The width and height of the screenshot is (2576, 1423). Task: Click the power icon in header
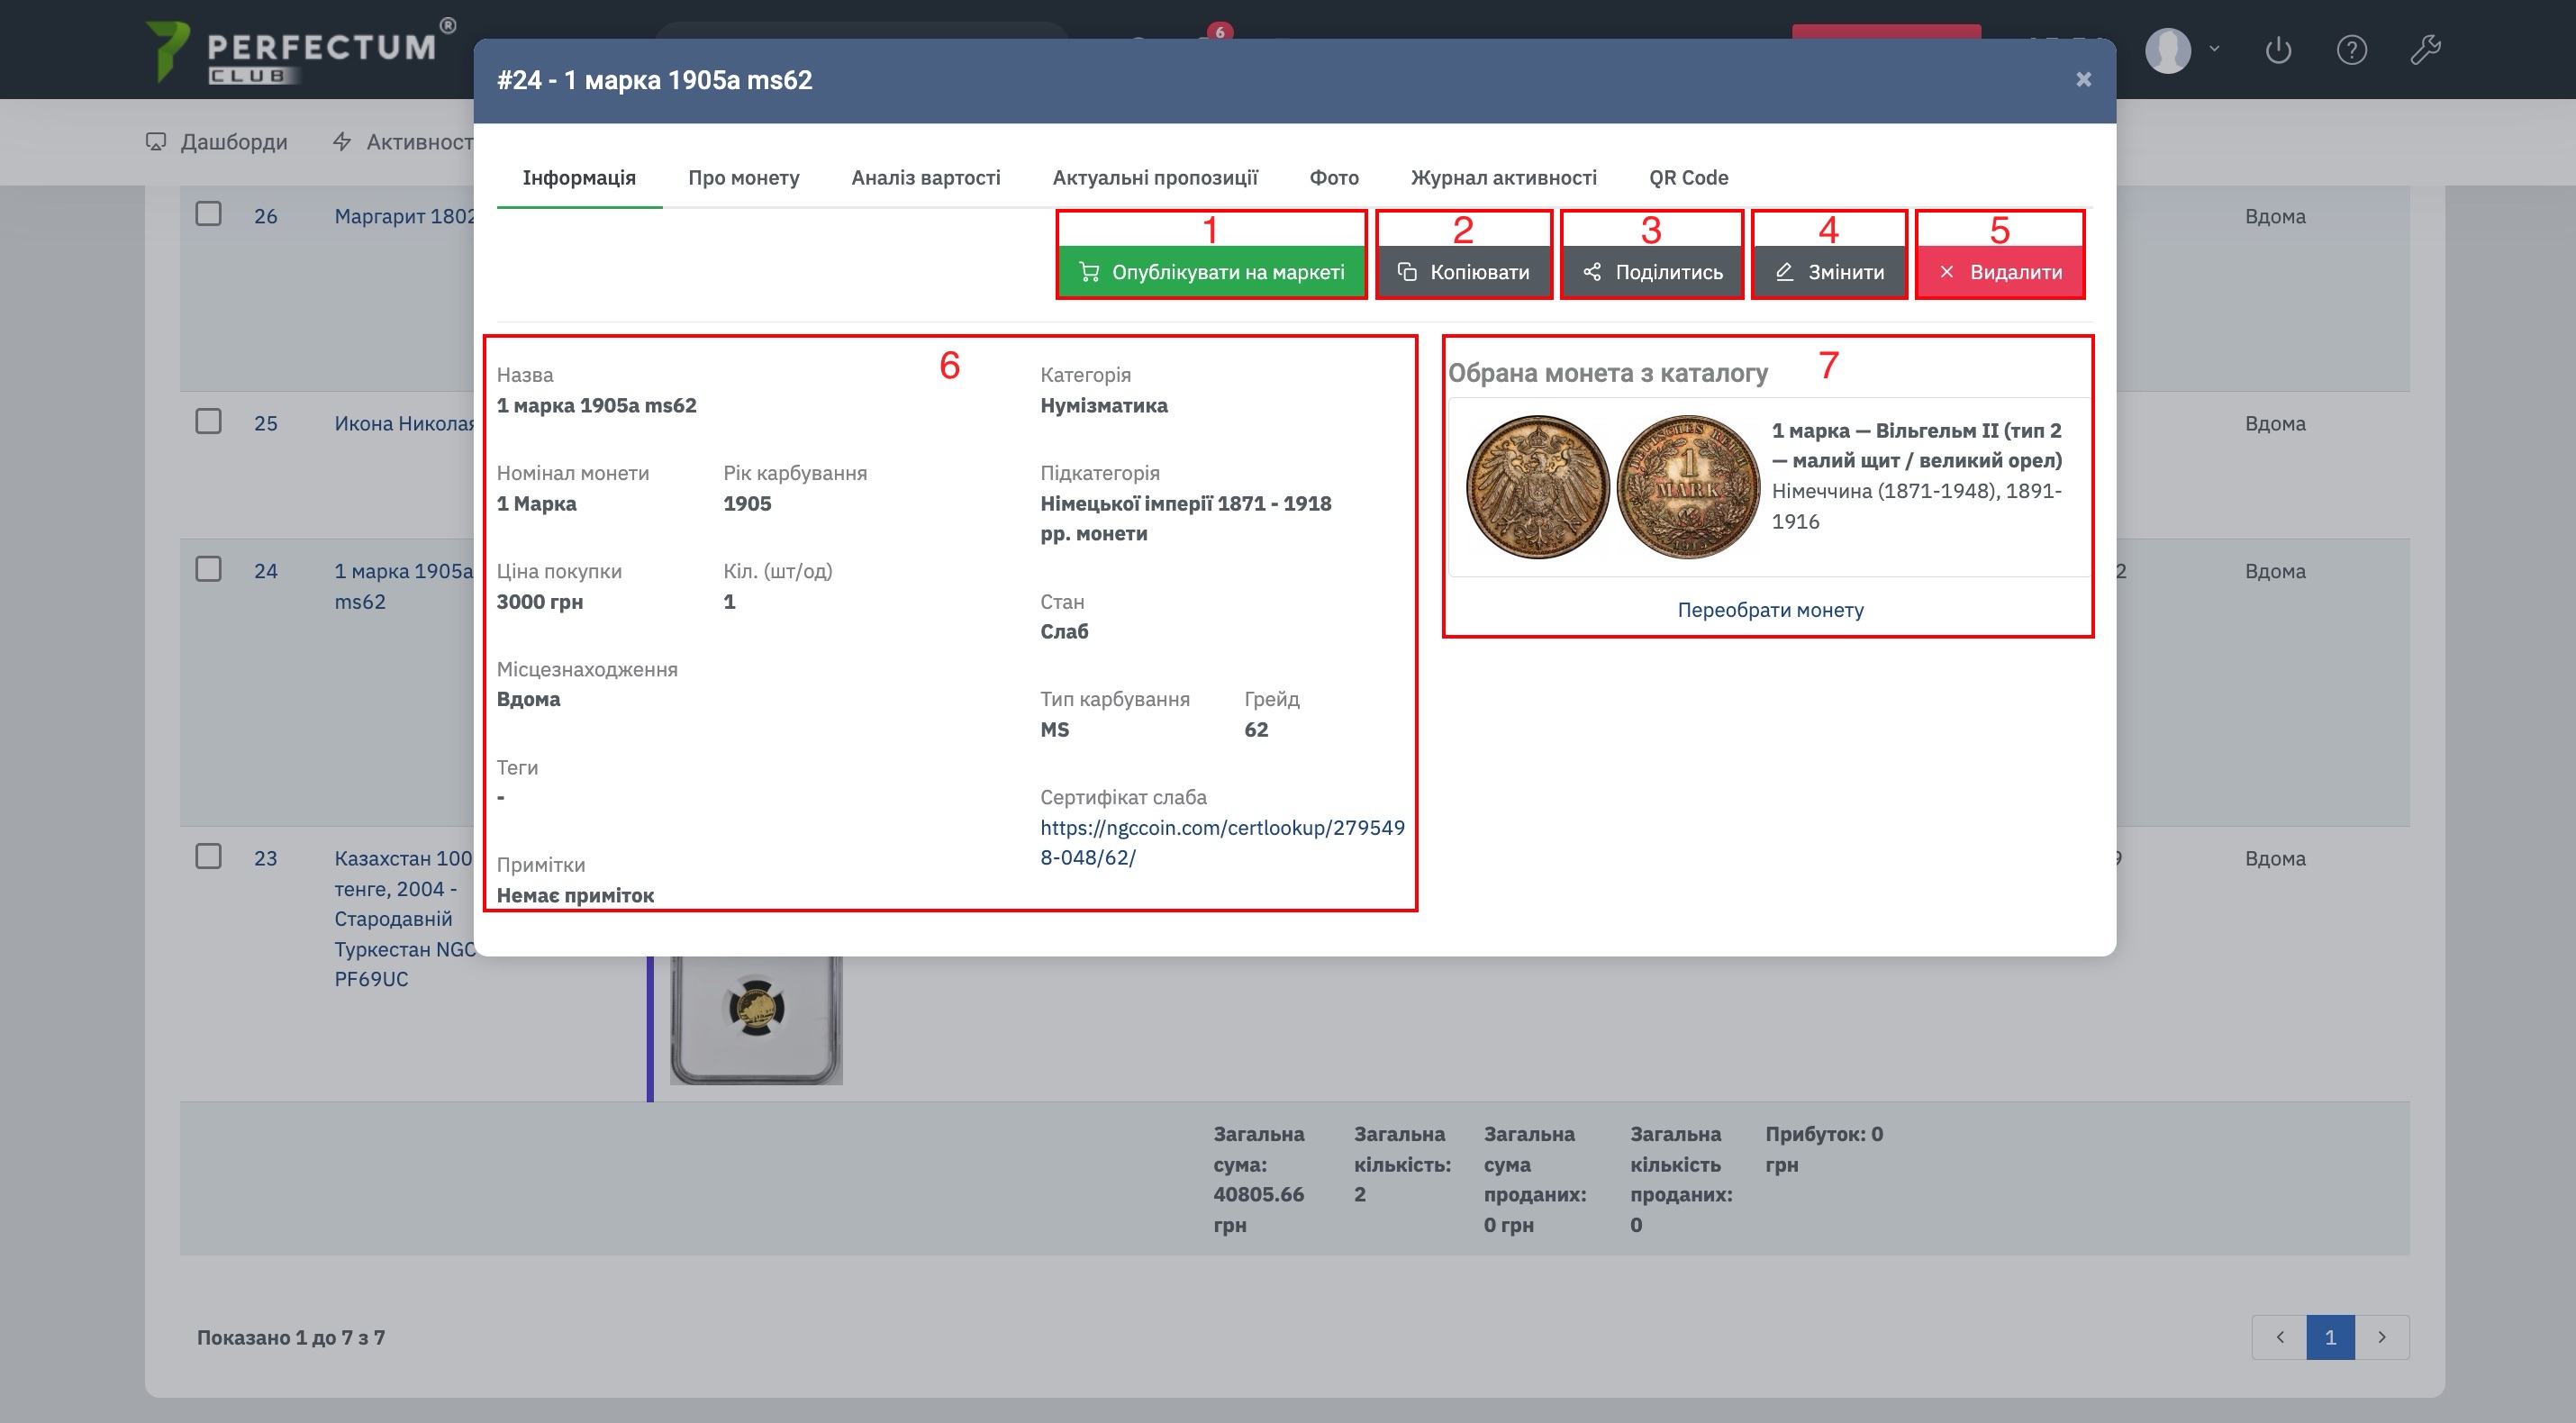(x=2278, y=49)
